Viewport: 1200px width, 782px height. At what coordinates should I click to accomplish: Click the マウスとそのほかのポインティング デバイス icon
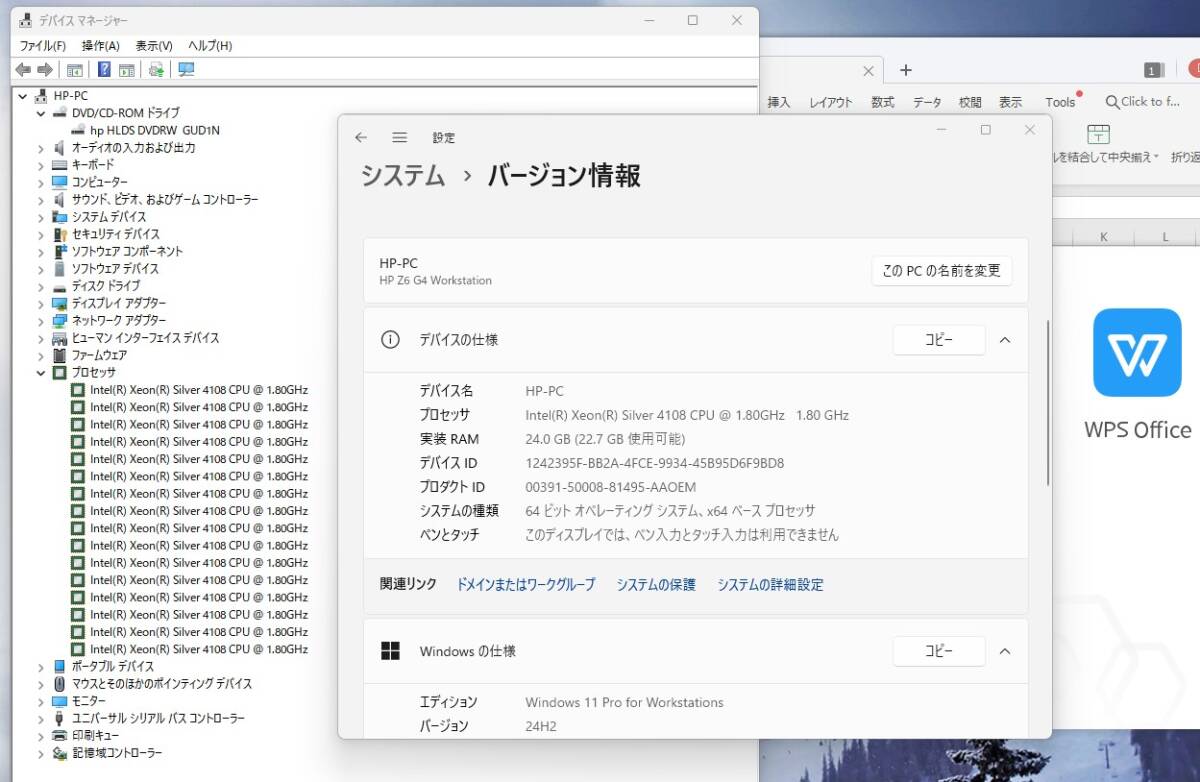tap(60, 684)
